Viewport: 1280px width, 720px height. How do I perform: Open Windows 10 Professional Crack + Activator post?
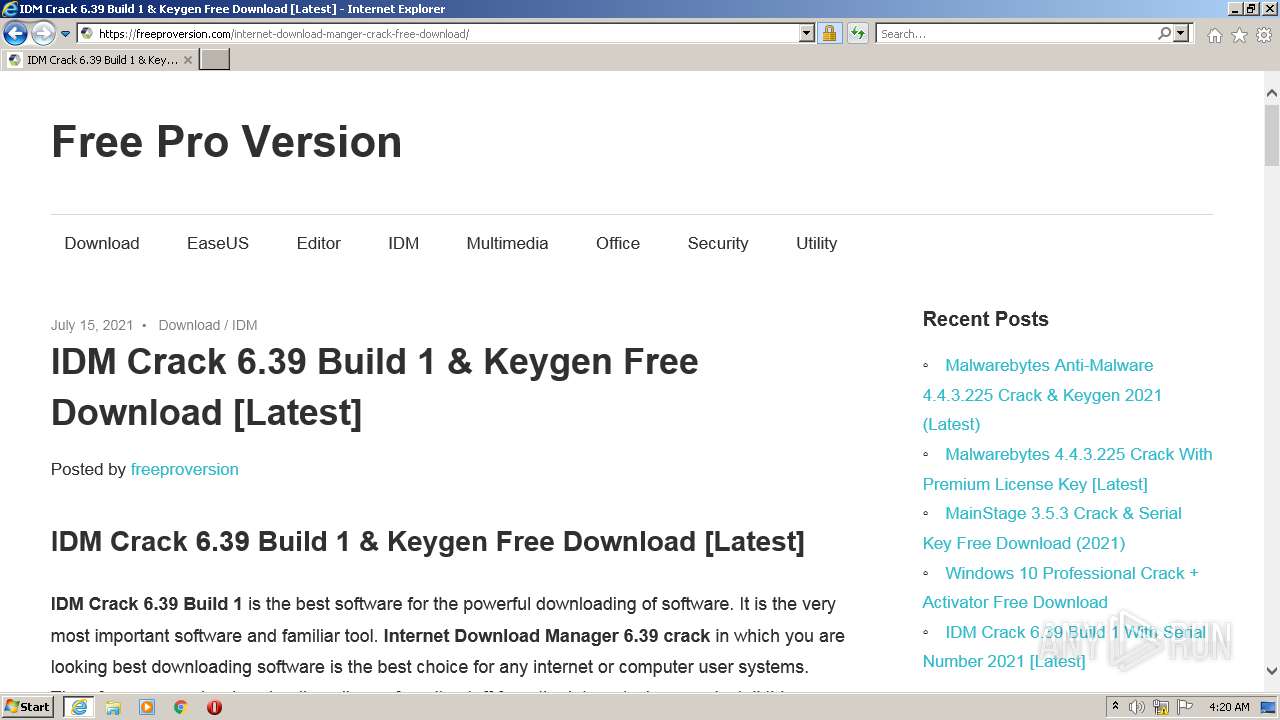click(x=1060, y=587)
